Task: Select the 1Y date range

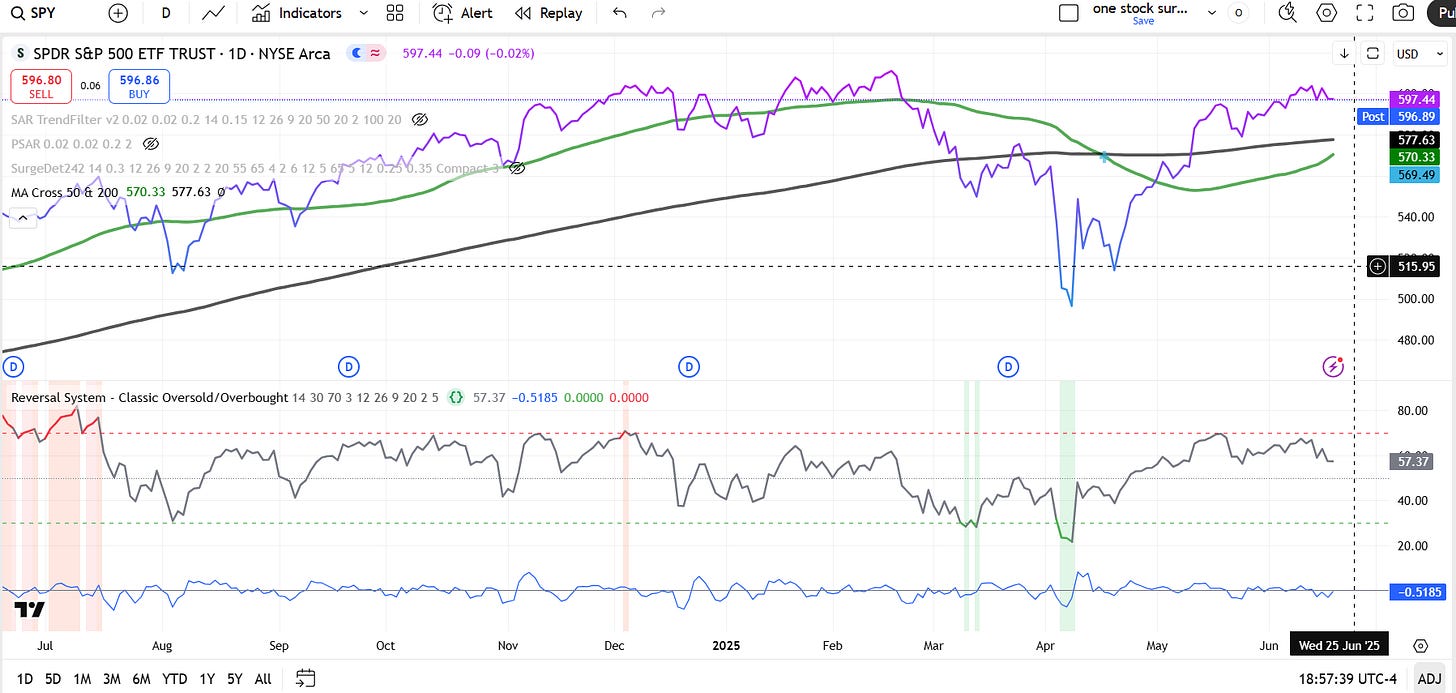Action: (x=207, y=679)
